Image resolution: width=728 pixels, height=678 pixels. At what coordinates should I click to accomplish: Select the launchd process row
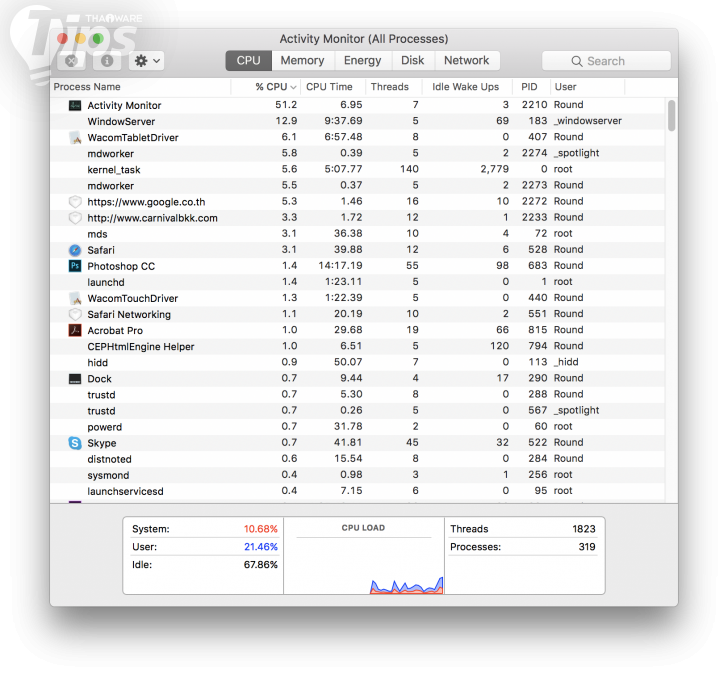358,282
